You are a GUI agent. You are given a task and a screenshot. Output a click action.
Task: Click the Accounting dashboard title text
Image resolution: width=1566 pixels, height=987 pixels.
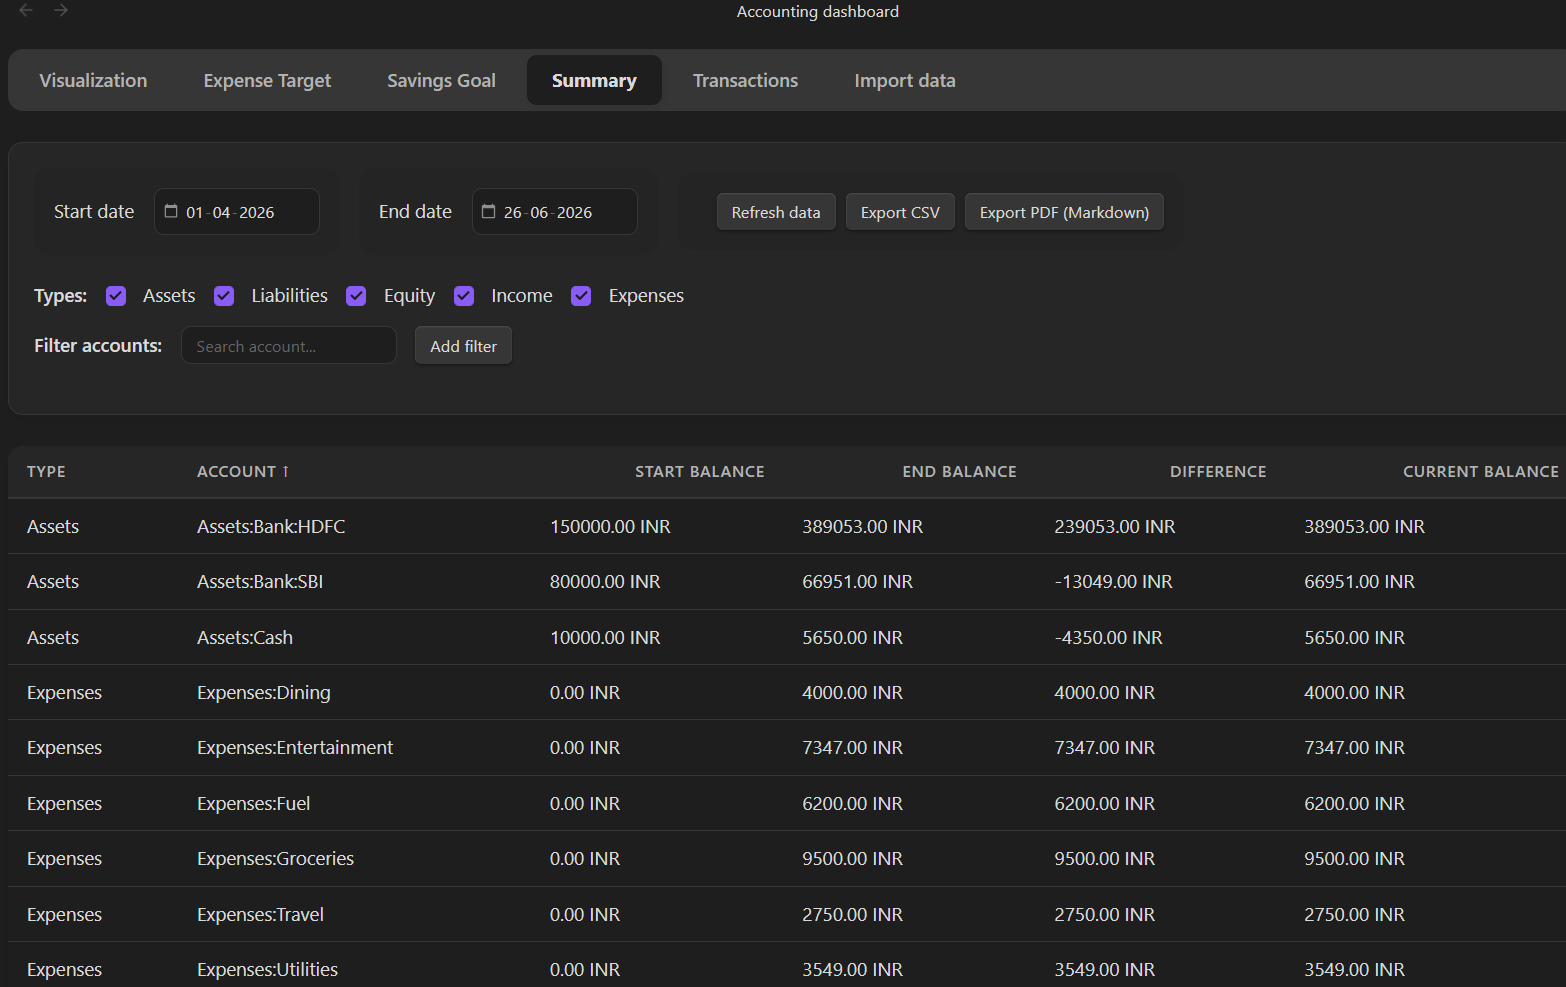coord(818,12)
